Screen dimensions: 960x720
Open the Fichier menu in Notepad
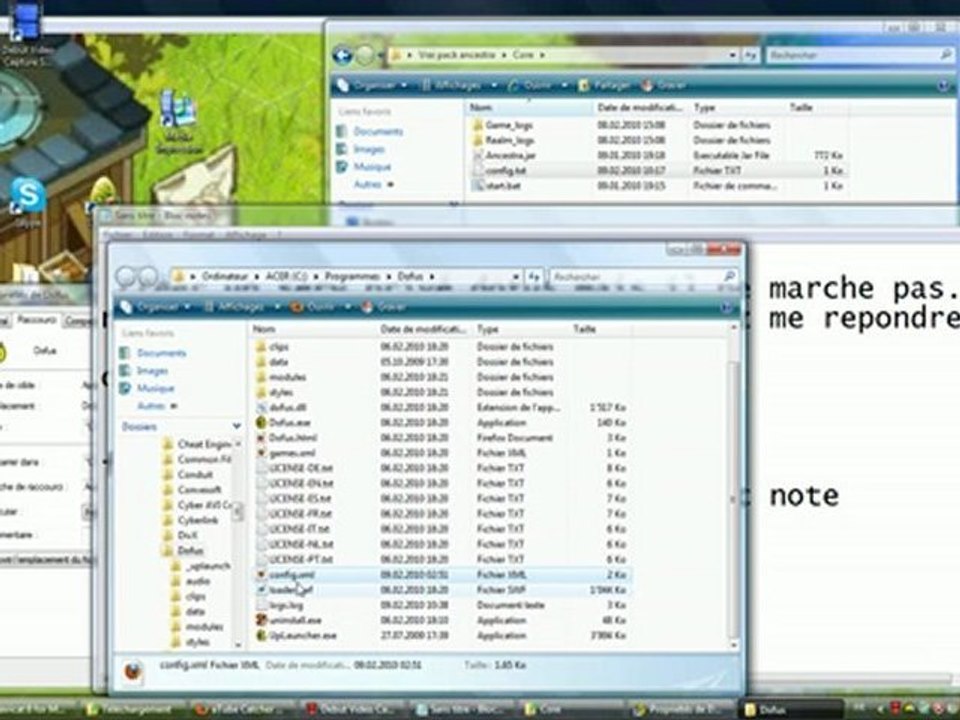coord(118,234)
